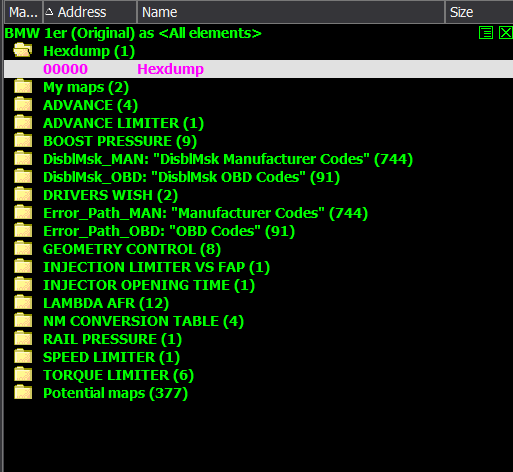513x472 pixels.
Task: Click the INJECTION LIMITER VS FAP folder icon
Action: coord(23,266)
